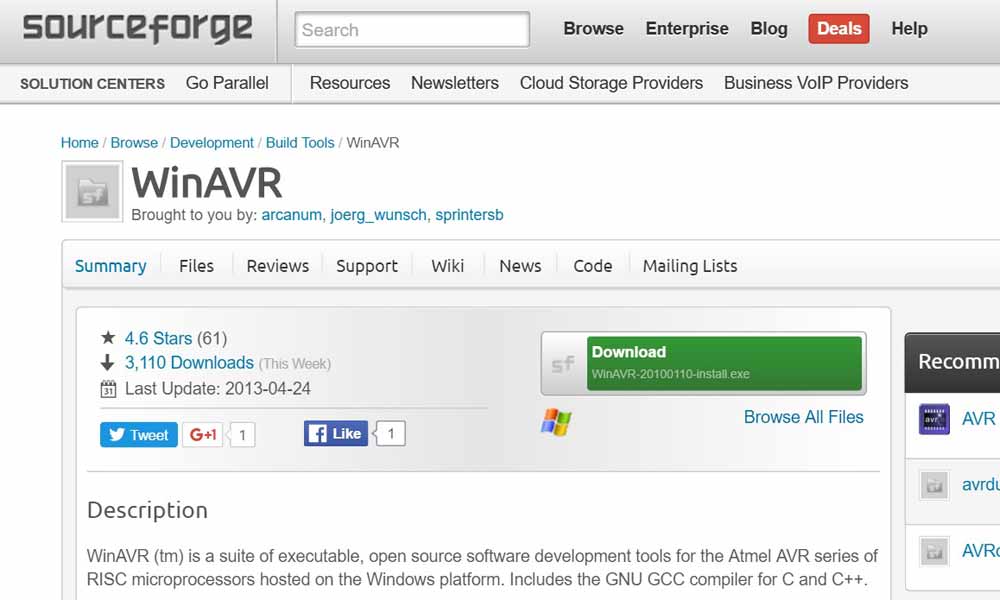Open the Newsletters link
Screen dimensions: 1000x600
coord(455,83)
